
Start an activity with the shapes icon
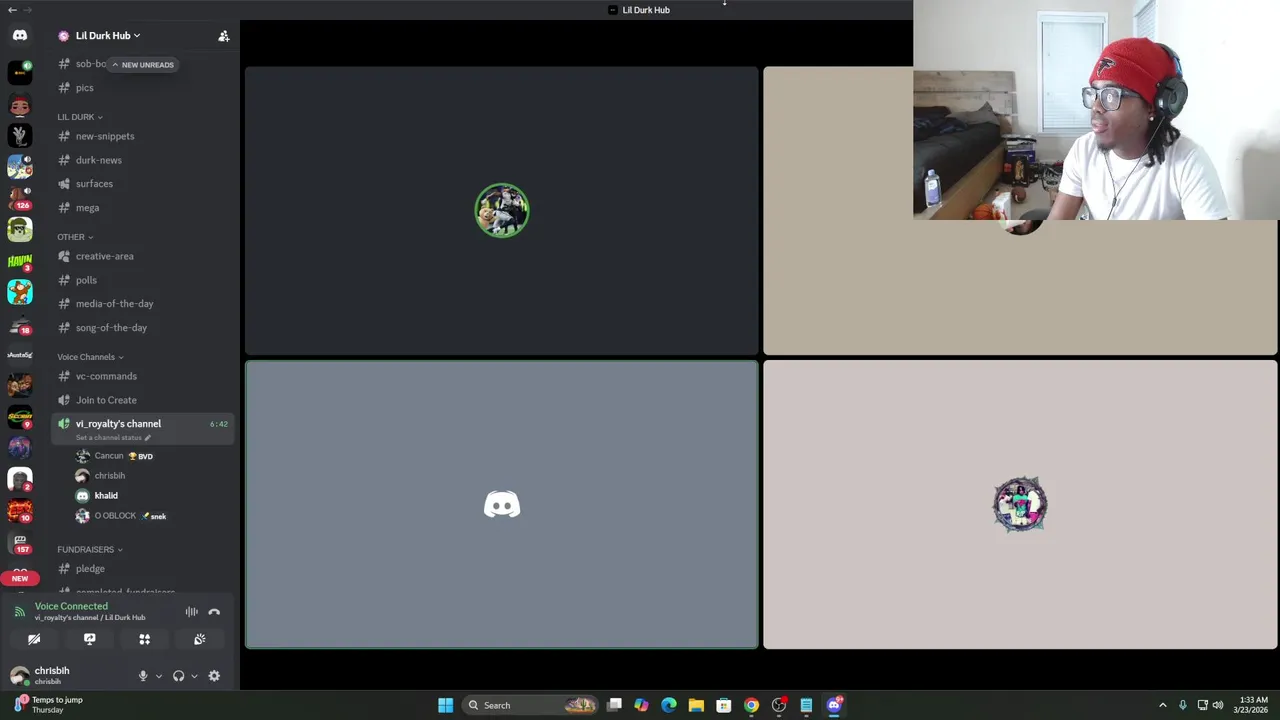(x=144, y=639)
